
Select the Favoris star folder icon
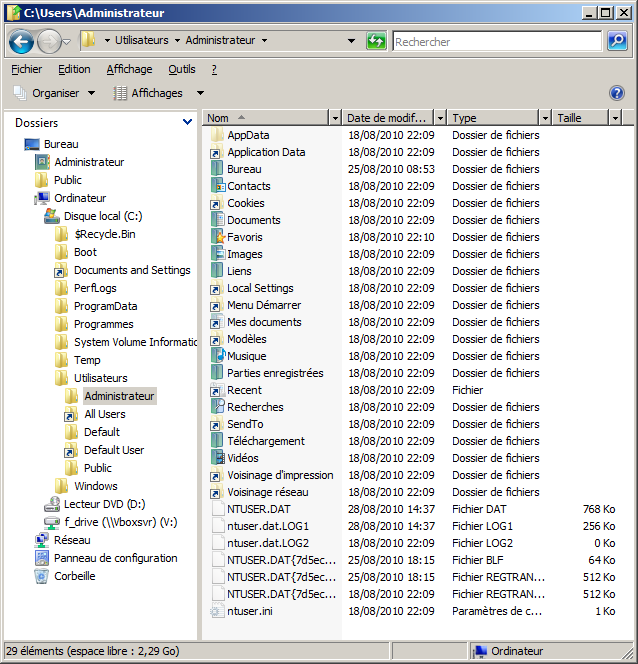coord(218,237)
